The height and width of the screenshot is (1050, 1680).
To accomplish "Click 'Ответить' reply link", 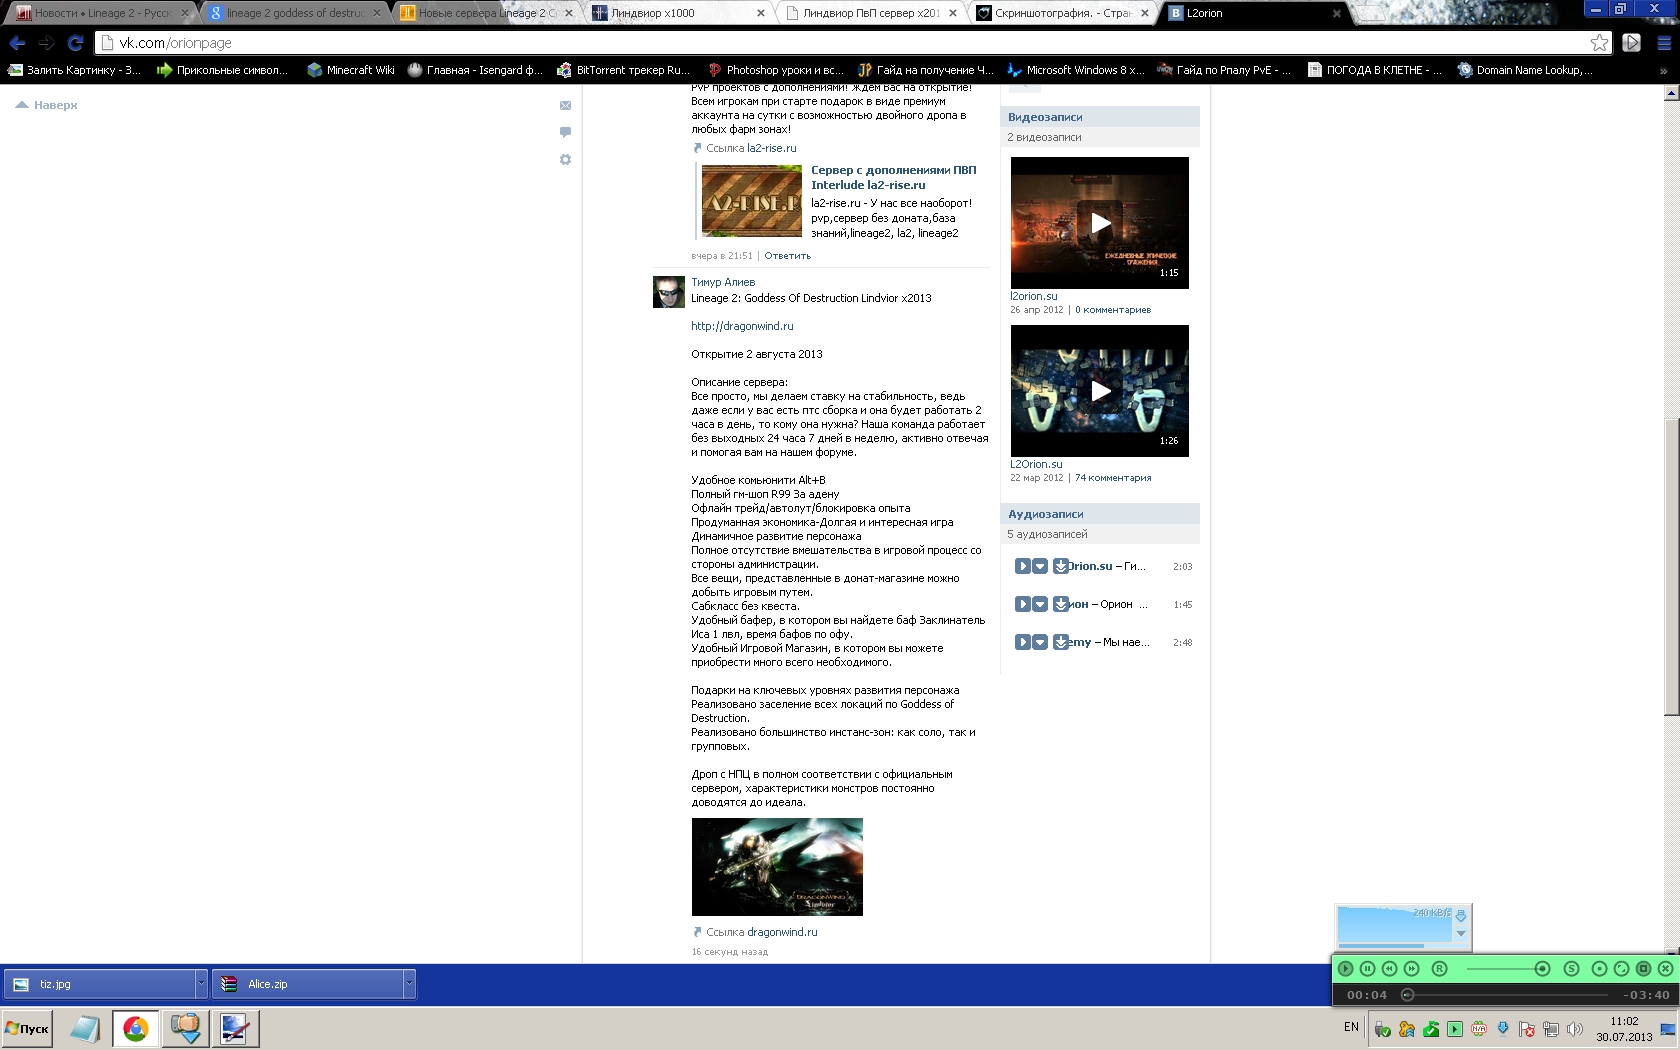I will pos(787,256).
